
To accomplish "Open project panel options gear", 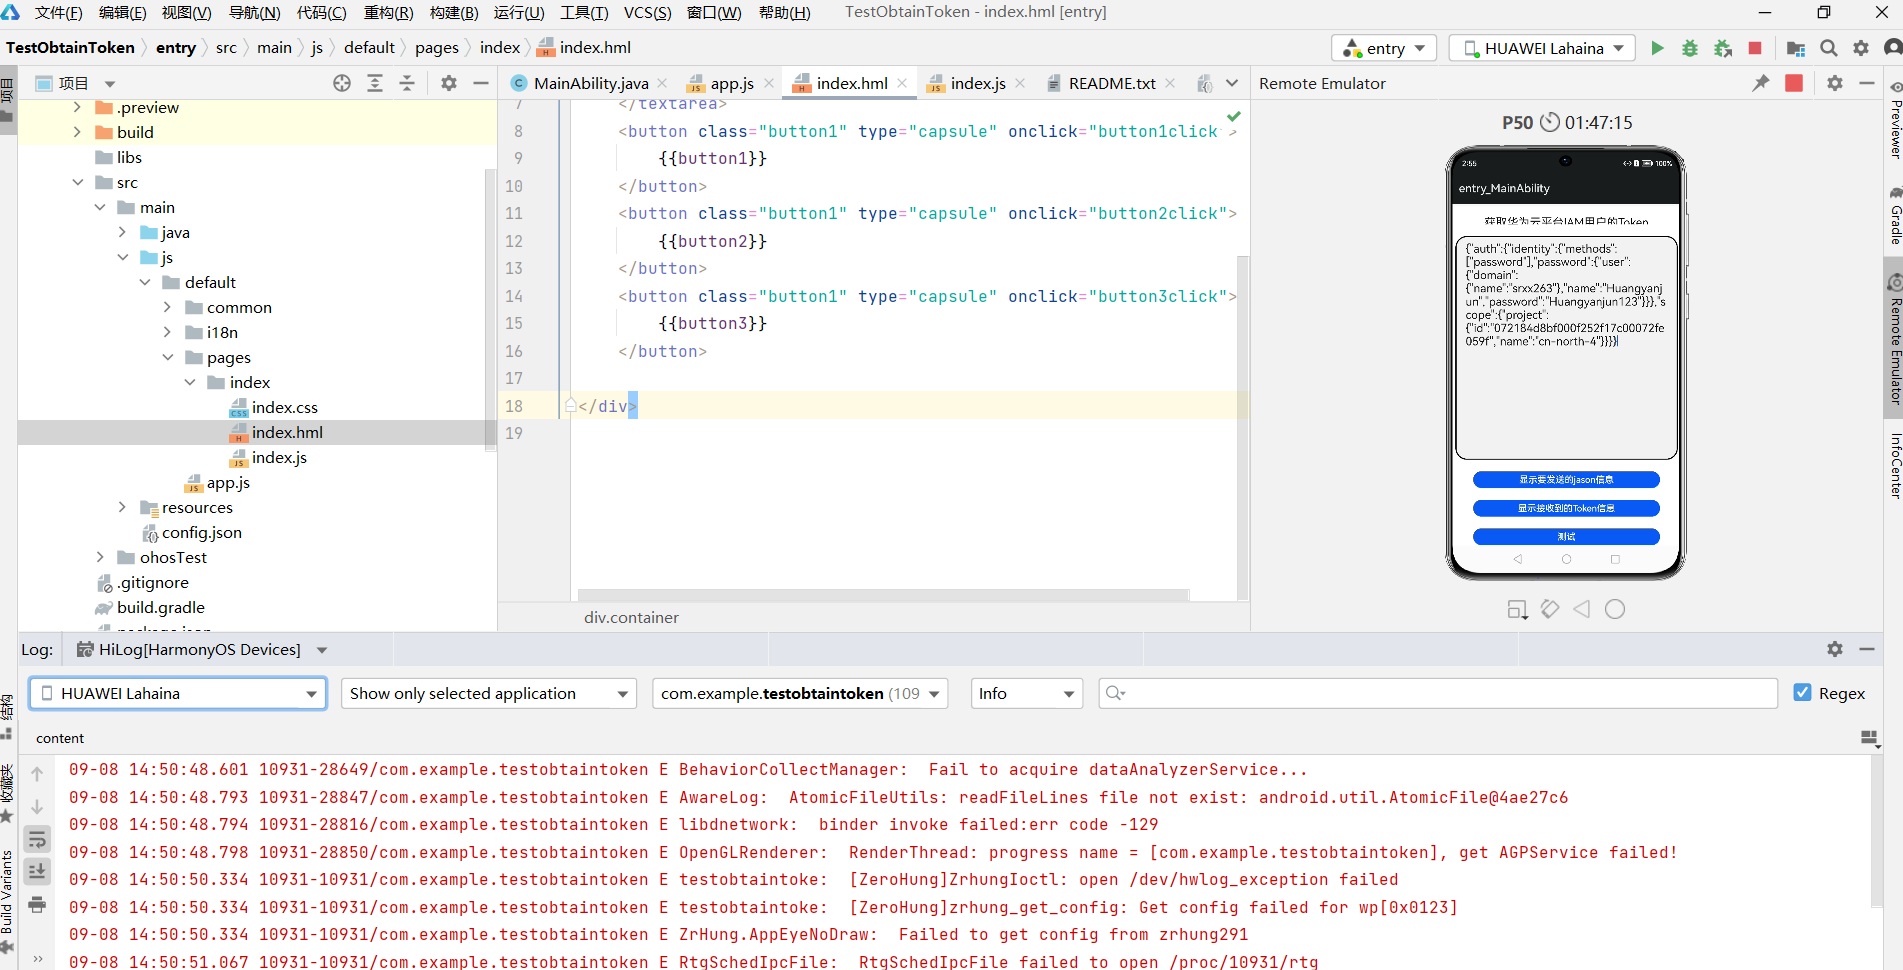I will (449, 83).
